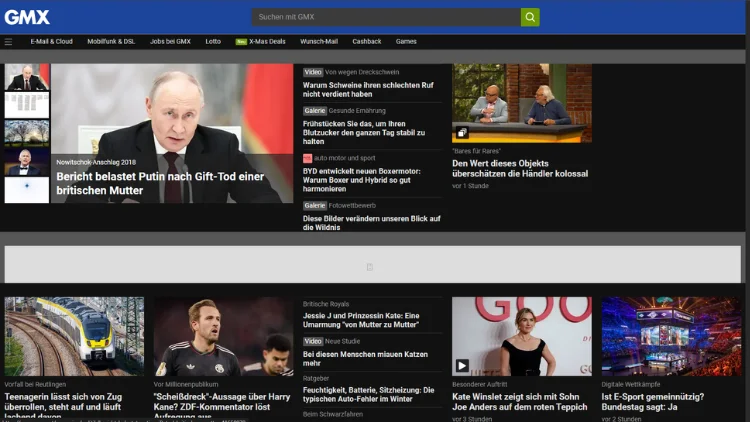Screen dimensions: 750x422
Task: Open the Mobilfunk & DSL menu
Action: point(111,42)
